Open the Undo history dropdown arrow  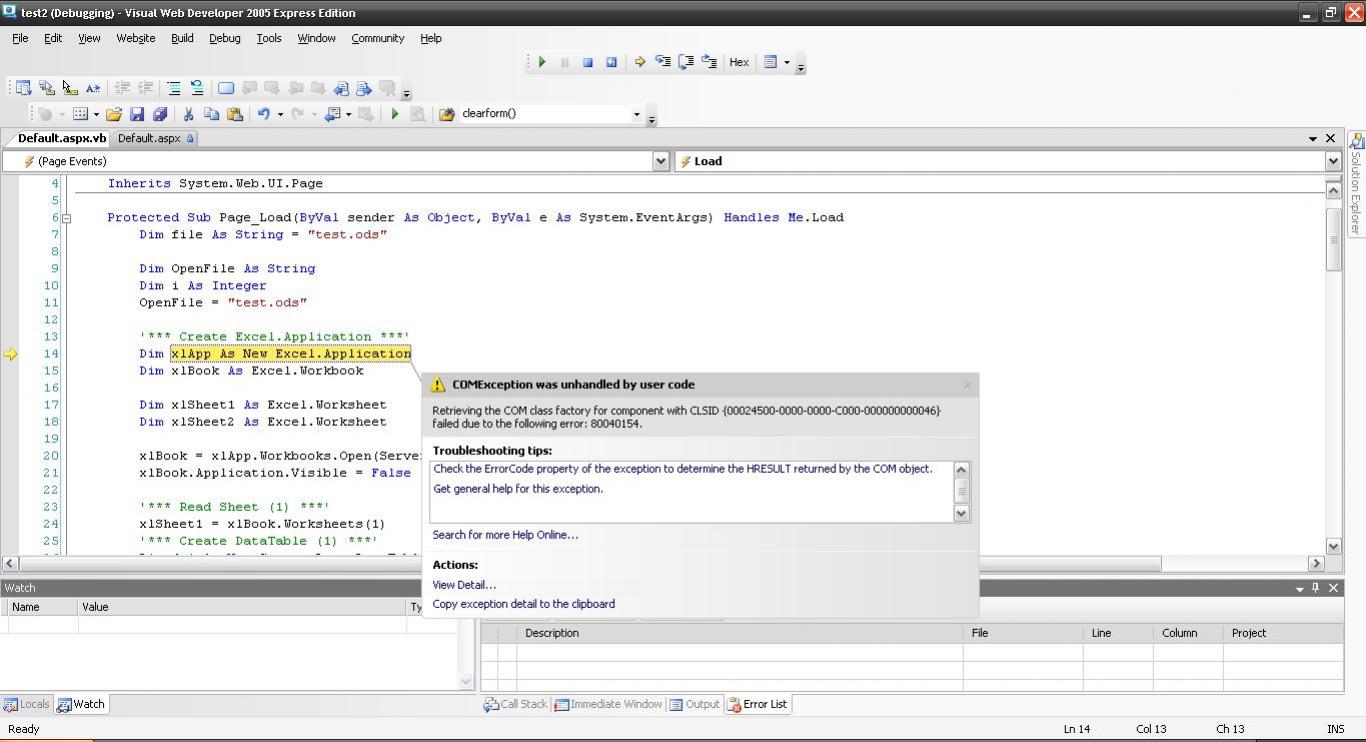pyautogui.click(x=280, y=114)
